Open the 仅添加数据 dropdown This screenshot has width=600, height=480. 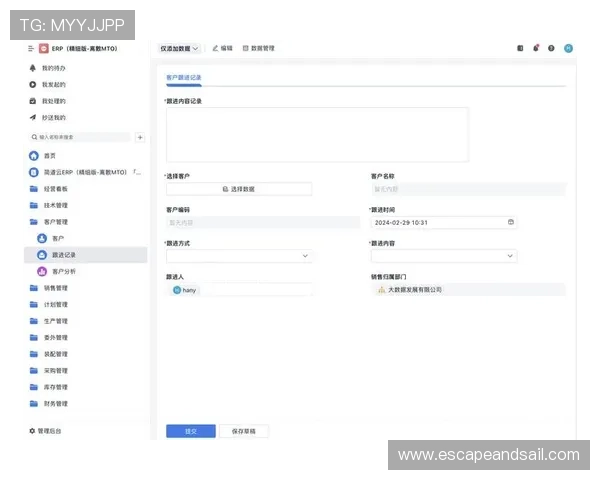click(x=179, y=49)
